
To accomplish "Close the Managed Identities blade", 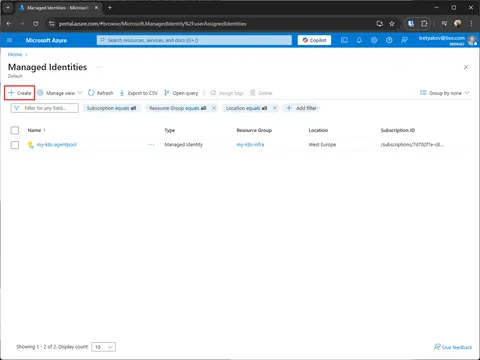I will point(466,67).
